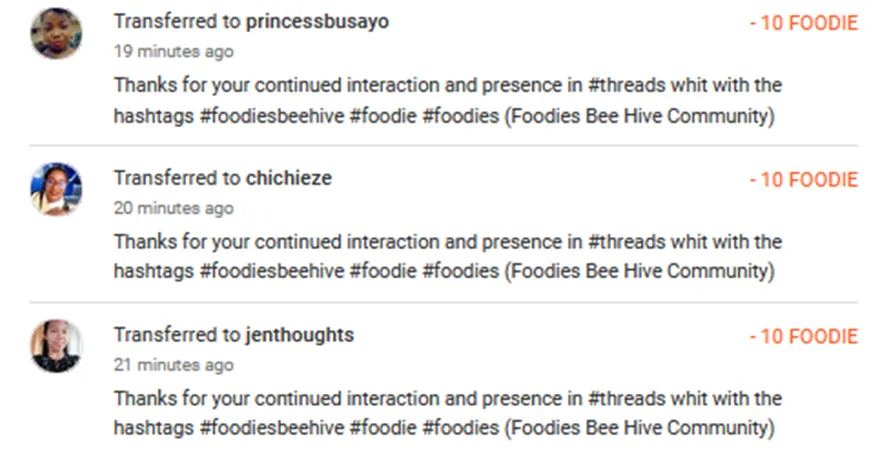This screenshot has width=869, height=449.
Task: Click the '19 minutes ago' timestamp
Action: [x=173, y=52]
